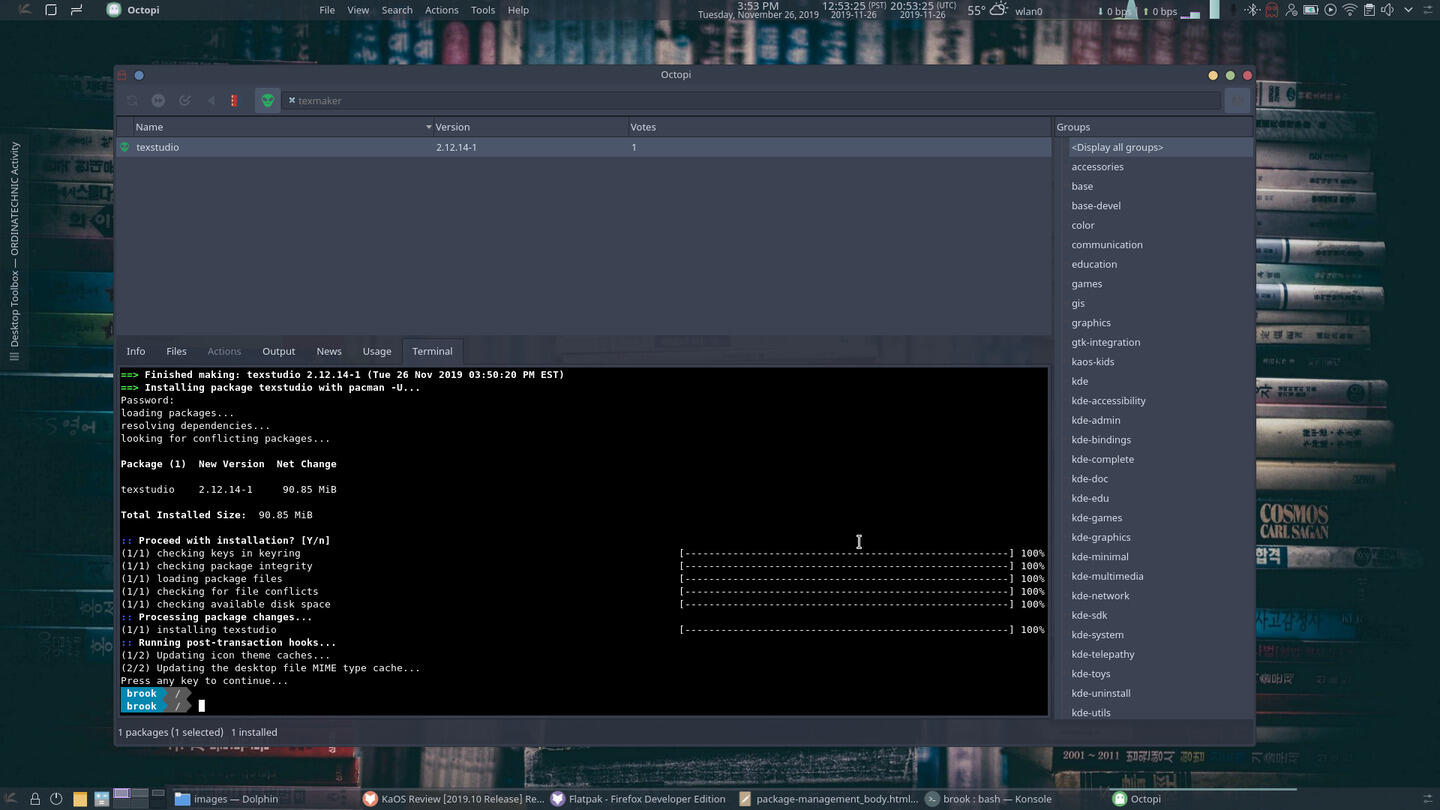
Task: Switch to the Output tab
Action: pos(279,351)
